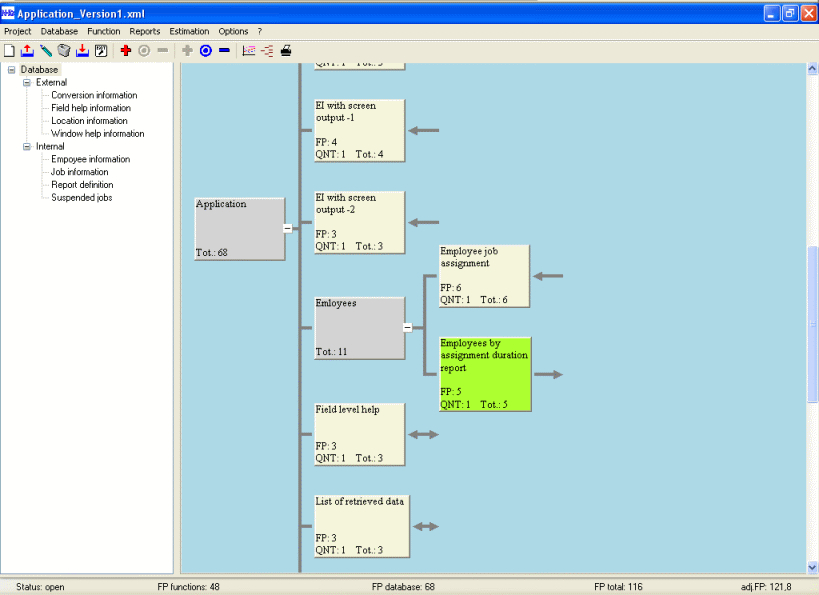Click the grey plus toolbar icon
The width and height of the screenshot is (819, 595).
click(187, 51)
